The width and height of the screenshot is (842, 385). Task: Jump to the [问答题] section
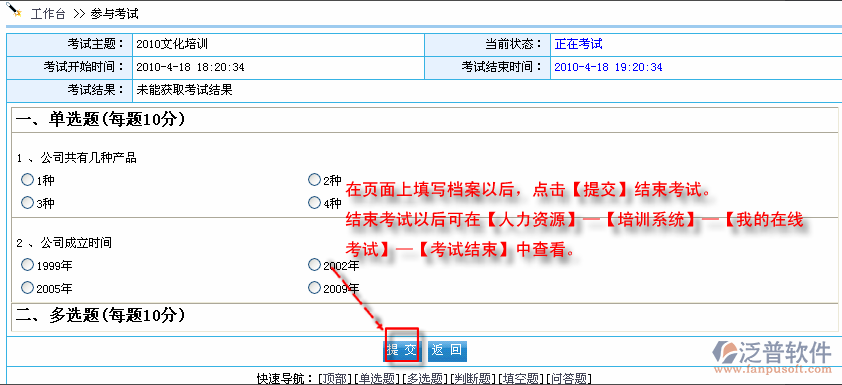pyautogui.click(x=569, y=379)
